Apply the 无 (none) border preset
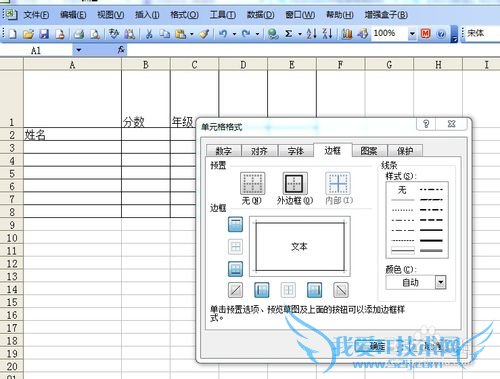This screenshot has height=379, width=500. coord(252,184)
